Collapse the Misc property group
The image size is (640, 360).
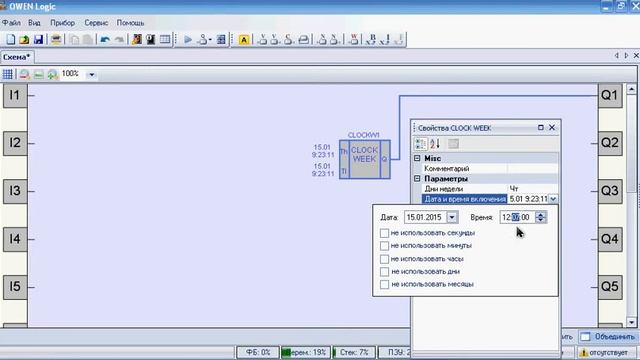(417, 158)
